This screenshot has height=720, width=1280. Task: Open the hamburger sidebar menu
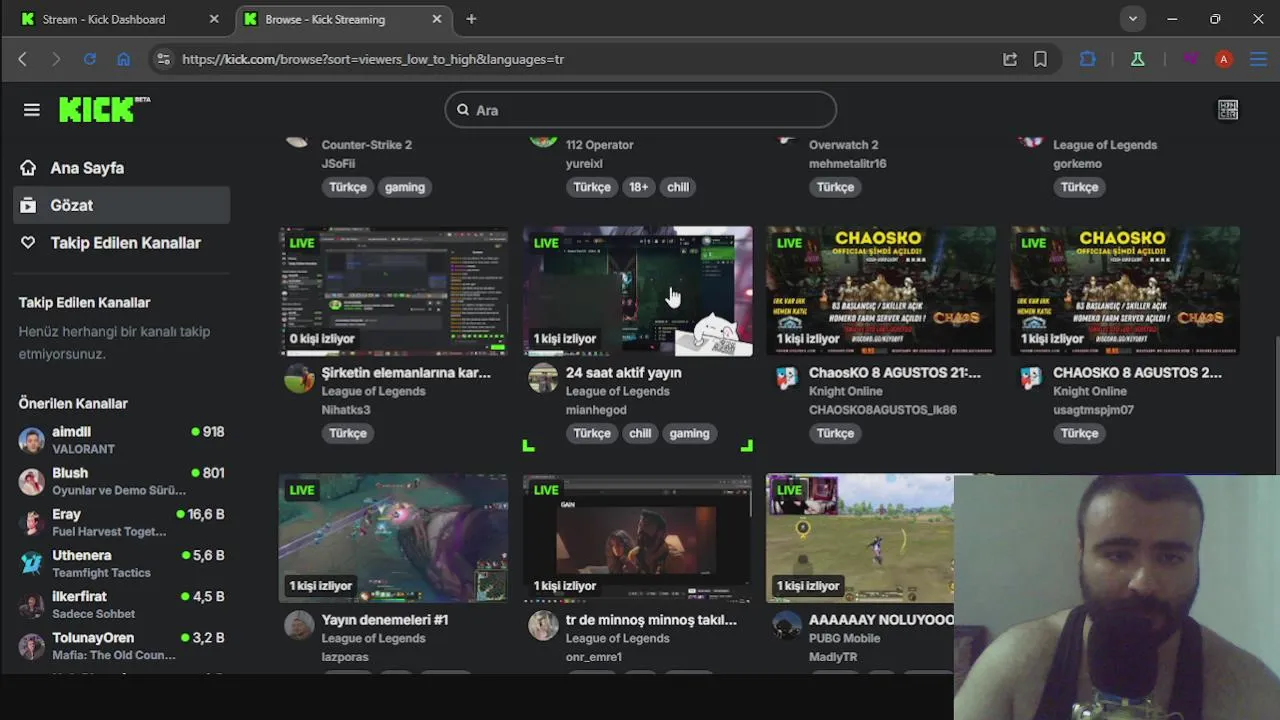click(x=32, y=110)
